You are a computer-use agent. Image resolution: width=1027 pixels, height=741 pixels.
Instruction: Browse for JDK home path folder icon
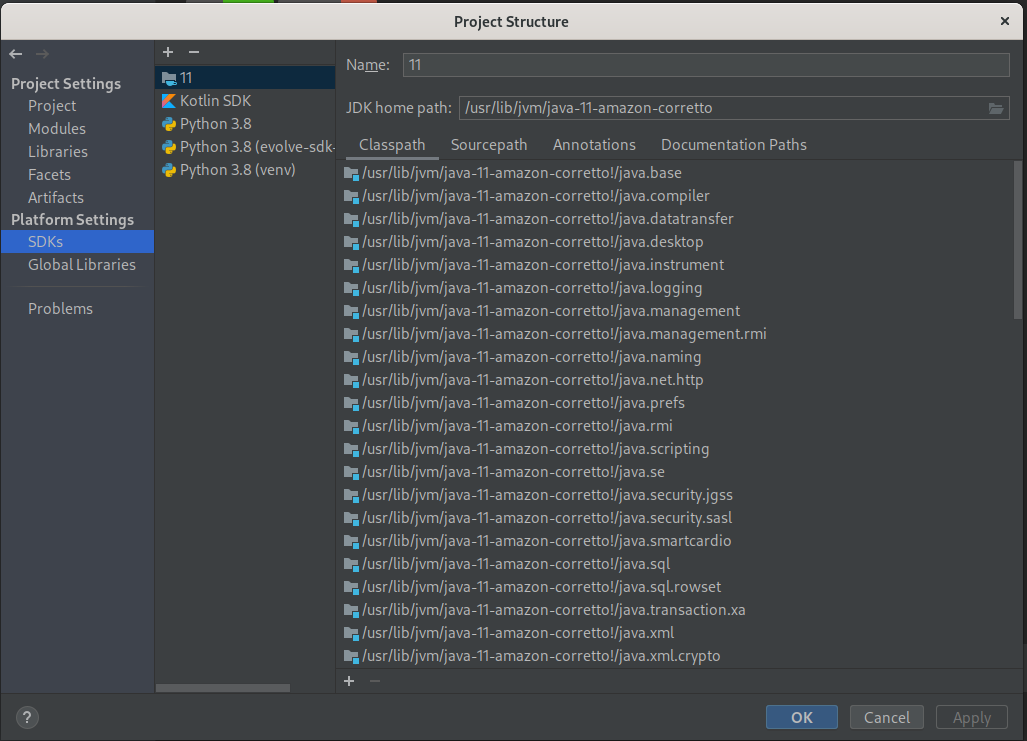[x=996, y=108]
